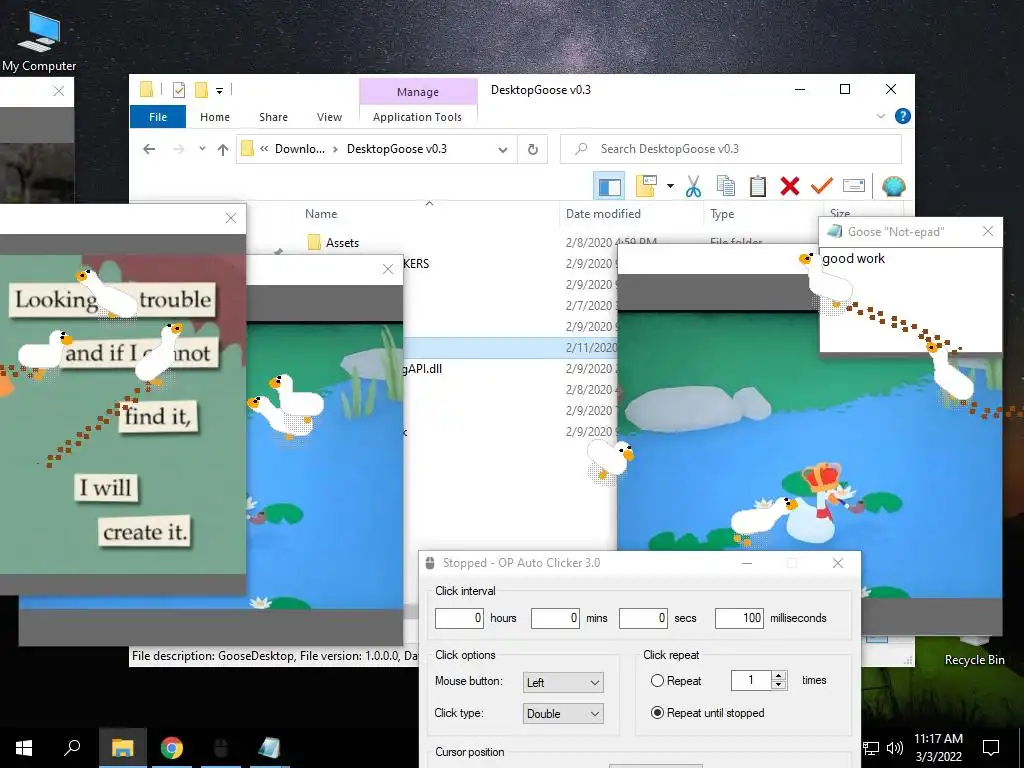
Task: Click the copy icon in Explorer toolbar
Action: [726, 186]
